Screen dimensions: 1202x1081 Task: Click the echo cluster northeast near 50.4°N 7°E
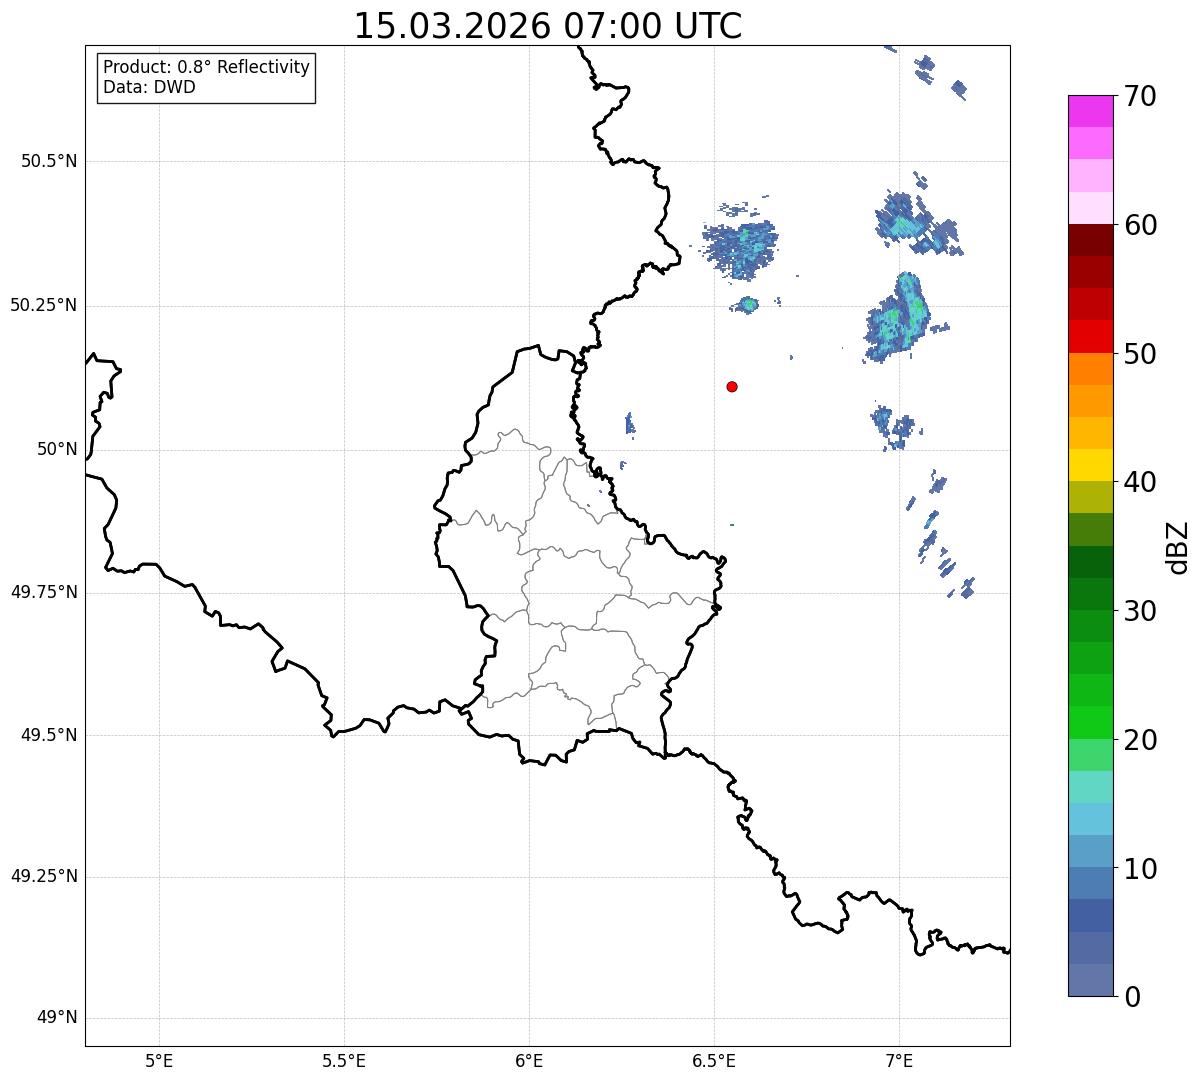click(x=916, y=222)
